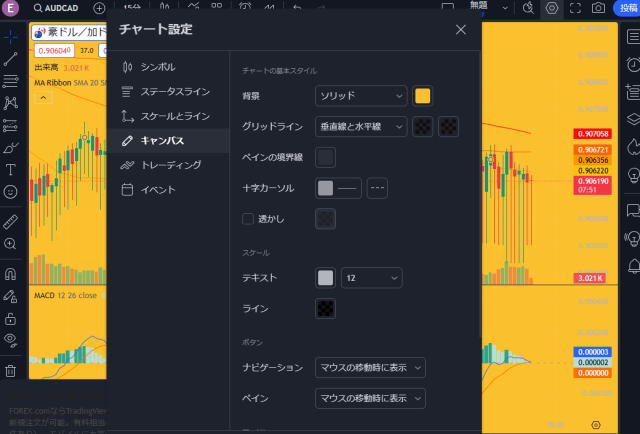Select the ruler measure tool

11,222
